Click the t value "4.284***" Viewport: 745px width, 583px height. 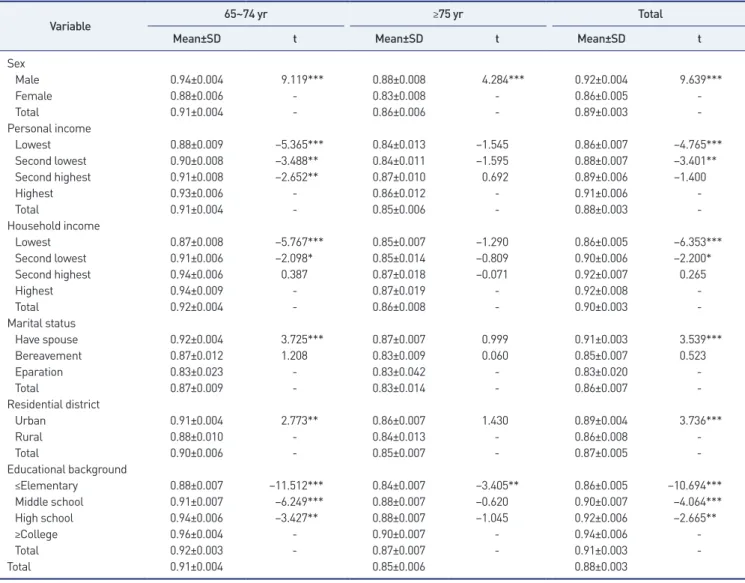503,79
